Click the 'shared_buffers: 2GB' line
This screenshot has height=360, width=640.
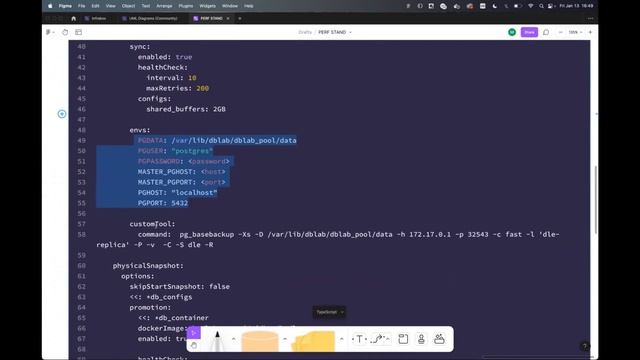186,109
